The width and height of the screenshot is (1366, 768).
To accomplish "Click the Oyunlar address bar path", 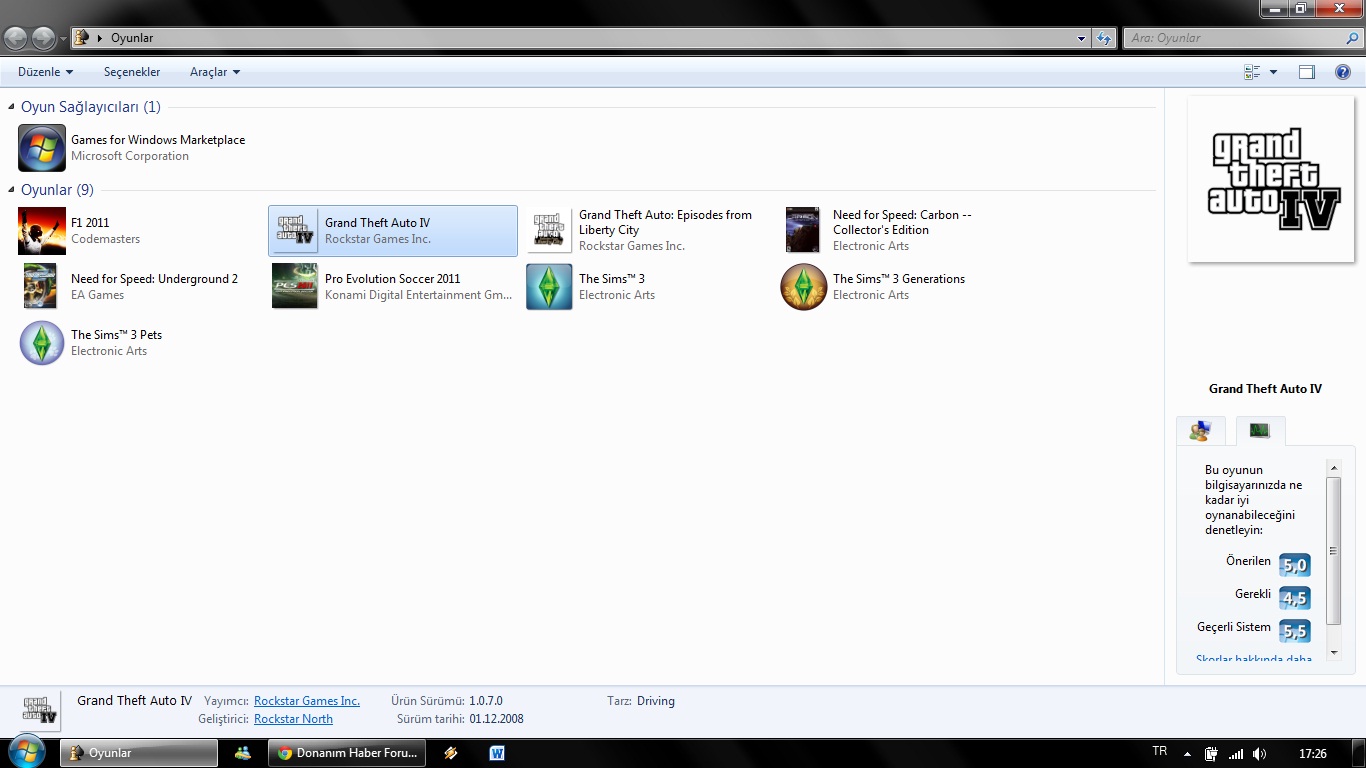I will pyautogui.click(x=132, y=38).
